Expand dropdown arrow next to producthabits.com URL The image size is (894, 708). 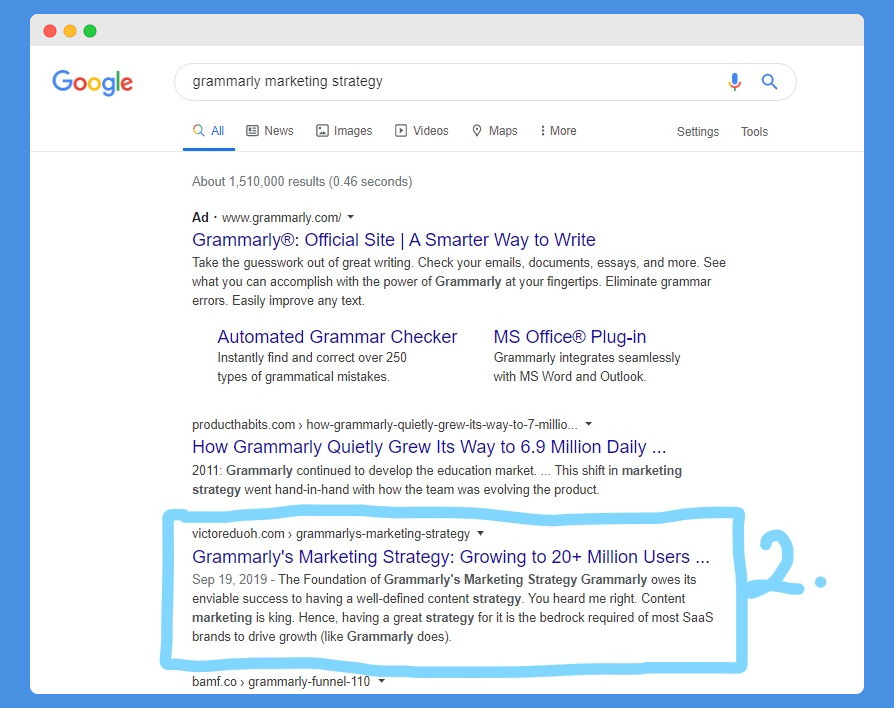(x=588, y=424)
